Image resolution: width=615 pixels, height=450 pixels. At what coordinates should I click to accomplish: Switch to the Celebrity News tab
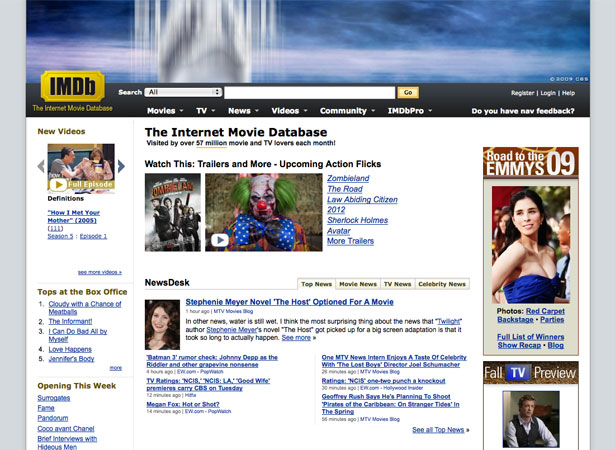(442, 284)
